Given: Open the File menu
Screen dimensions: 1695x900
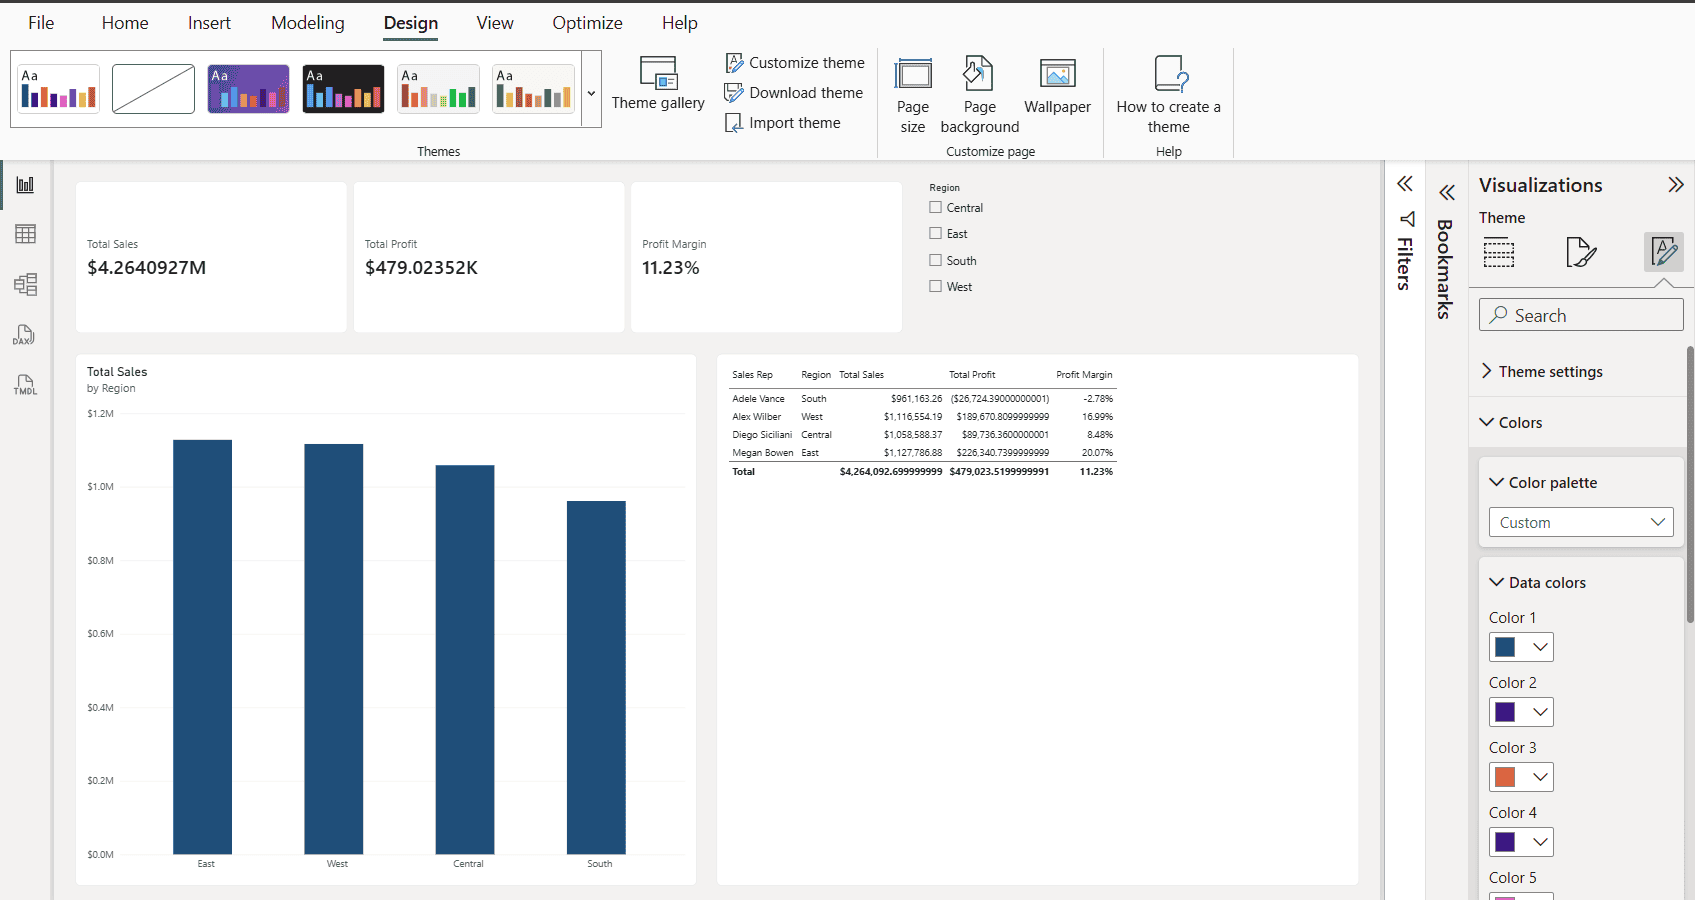Looking at the screenshot, I should (x=41, y=23).
